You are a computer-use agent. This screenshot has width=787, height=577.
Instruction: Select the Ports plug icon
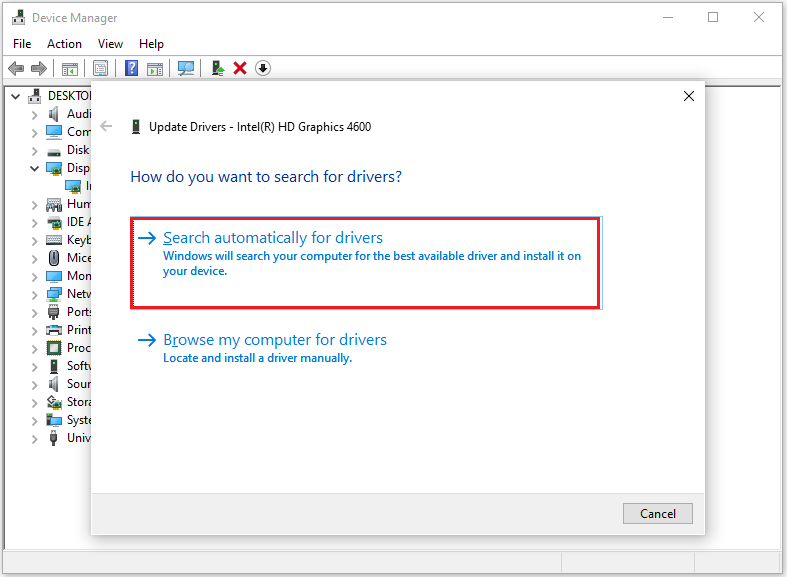click(54, 312)
